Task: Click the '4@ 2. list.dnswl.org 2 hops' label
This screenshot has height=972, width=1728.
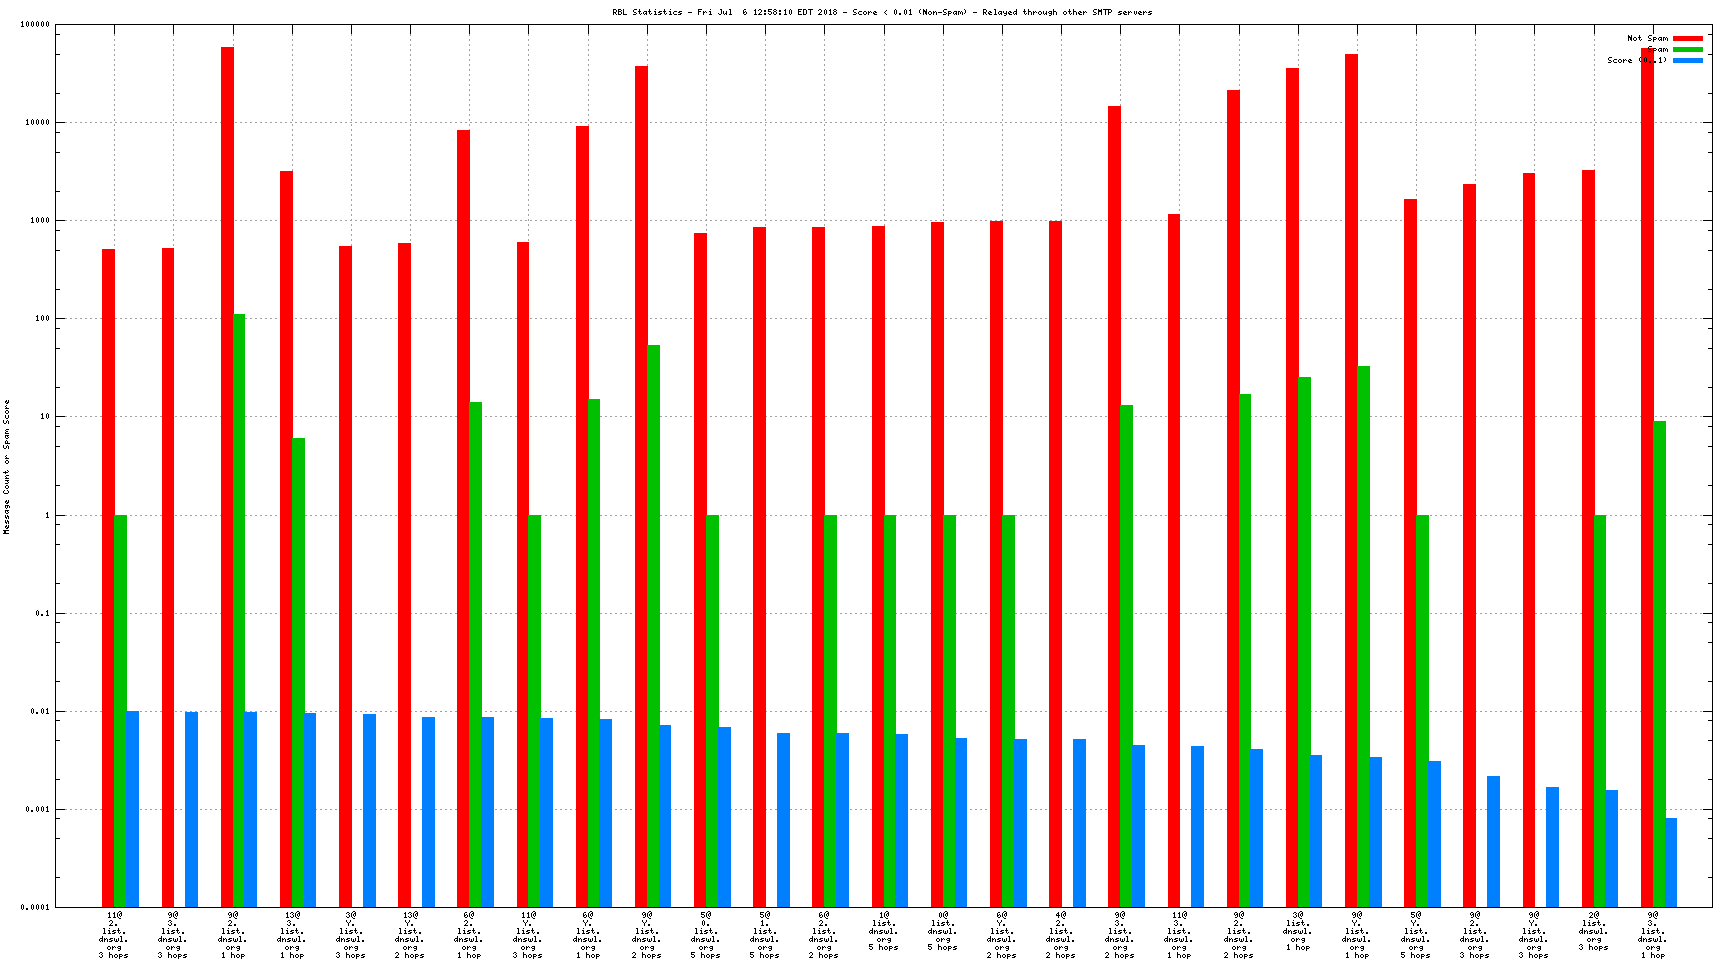Action: tap(1061, 935)
